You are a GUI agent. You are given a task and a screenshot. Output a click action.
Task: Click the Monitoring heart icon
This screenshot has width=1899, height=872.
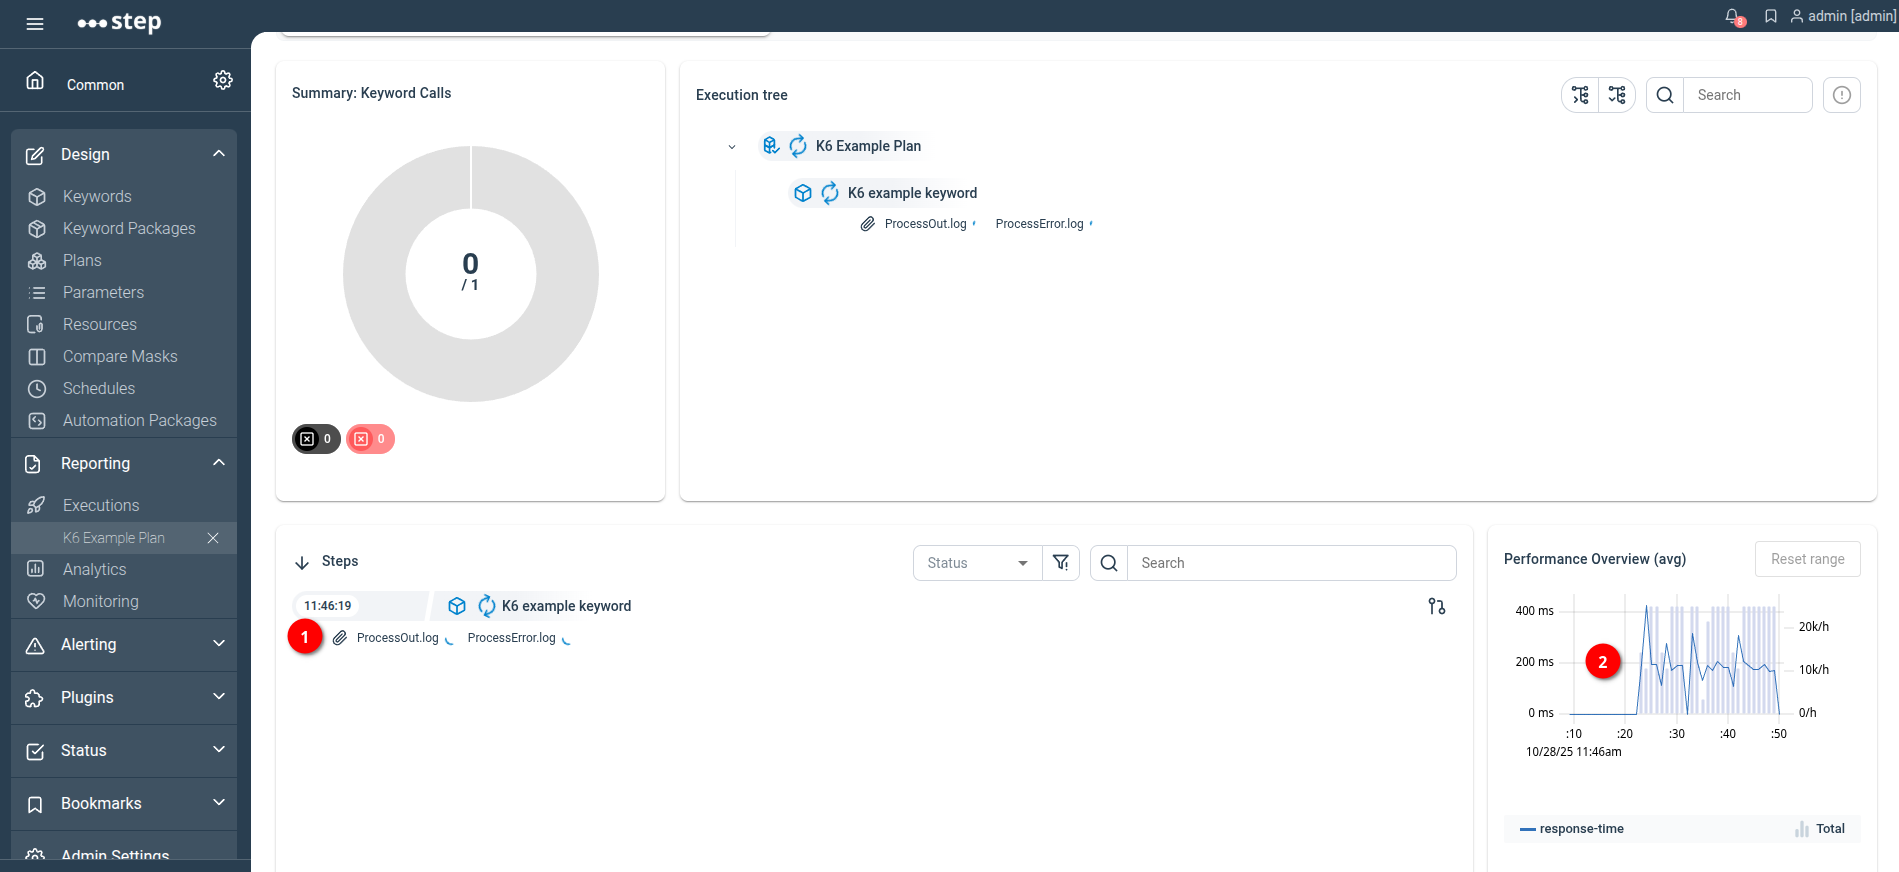pos(37,602)
